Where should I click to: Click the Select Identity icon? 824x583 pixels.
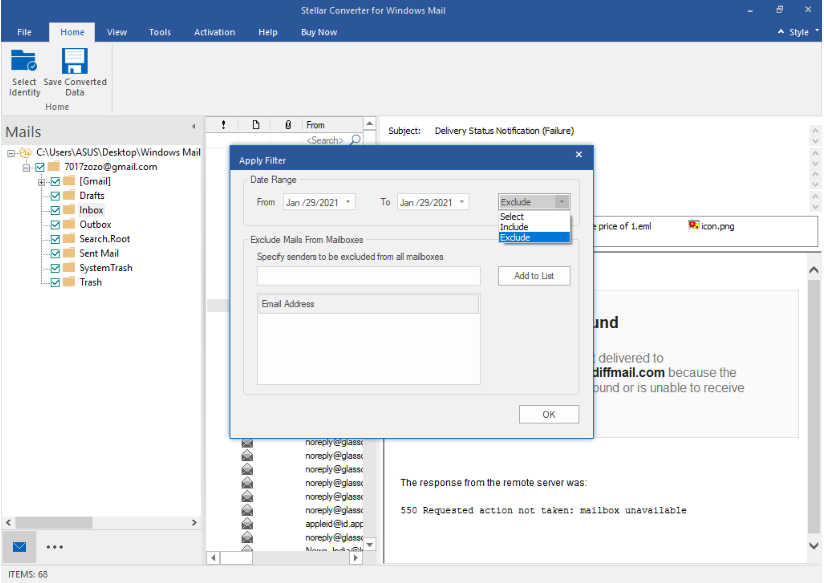24,60
